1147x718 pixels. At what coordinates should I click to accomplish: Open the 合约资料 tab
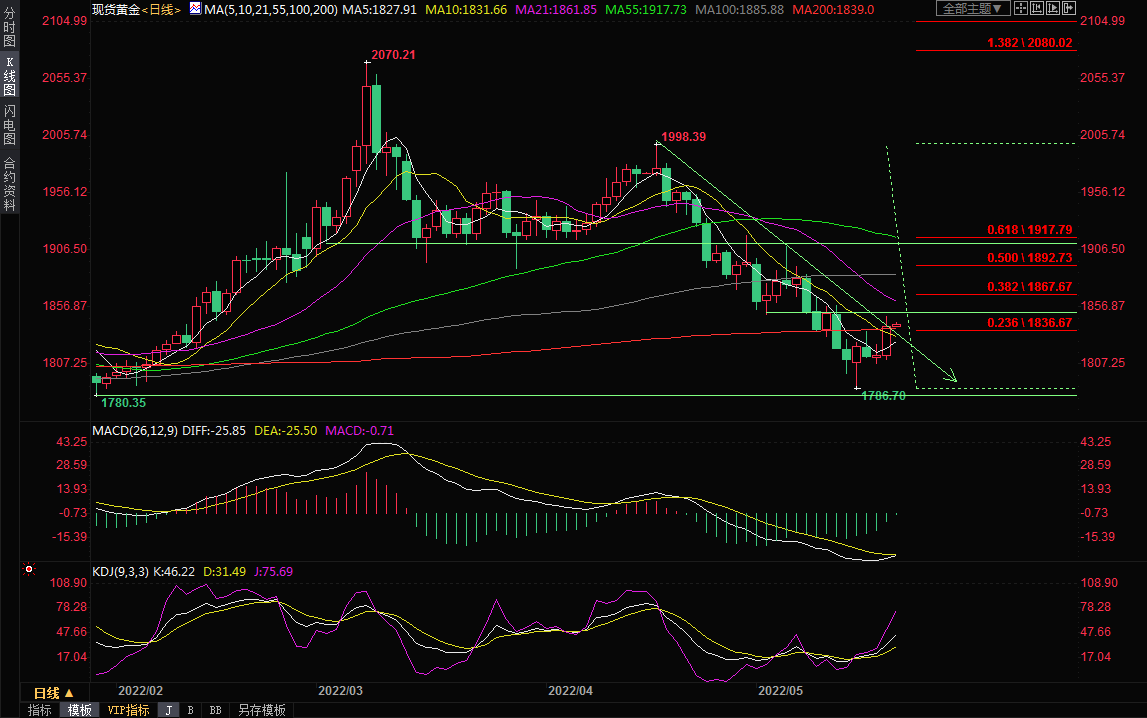tap(9, 184)
